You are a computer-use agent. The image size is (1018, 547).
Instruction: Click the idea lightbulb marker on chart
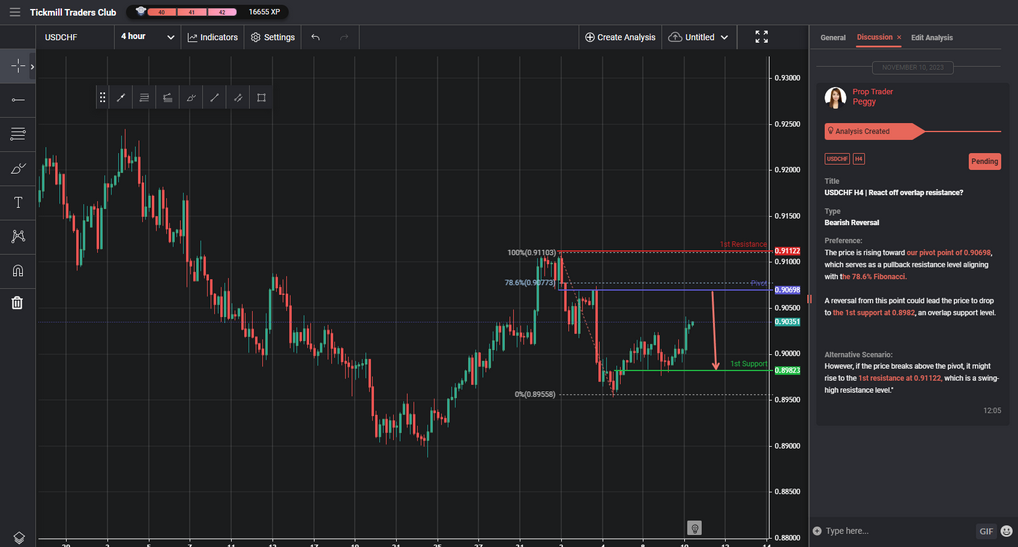pyautogui.click(x=694, y=528)
